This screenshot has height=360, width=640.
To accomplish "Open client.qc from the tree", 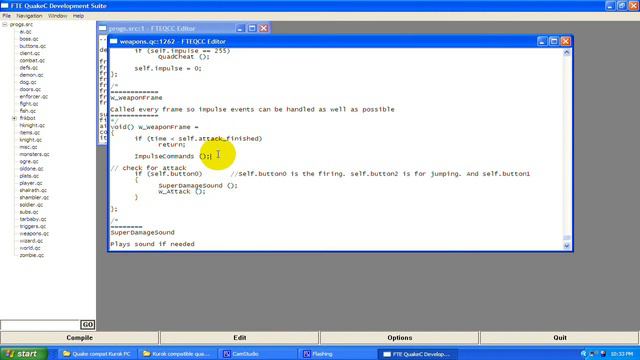I will 30,53.
